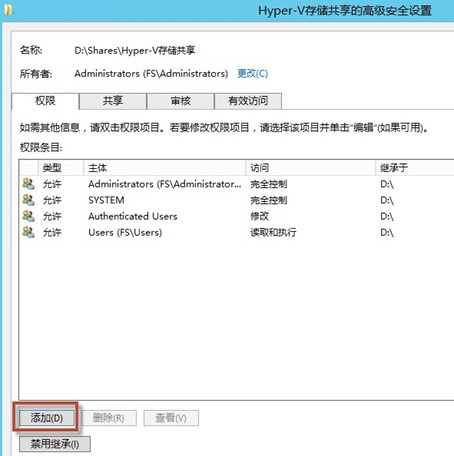Click the 禁用继承(I) button
Image resolution: width=454 pixels, height=456 pixels.
(x=55, y=444)
